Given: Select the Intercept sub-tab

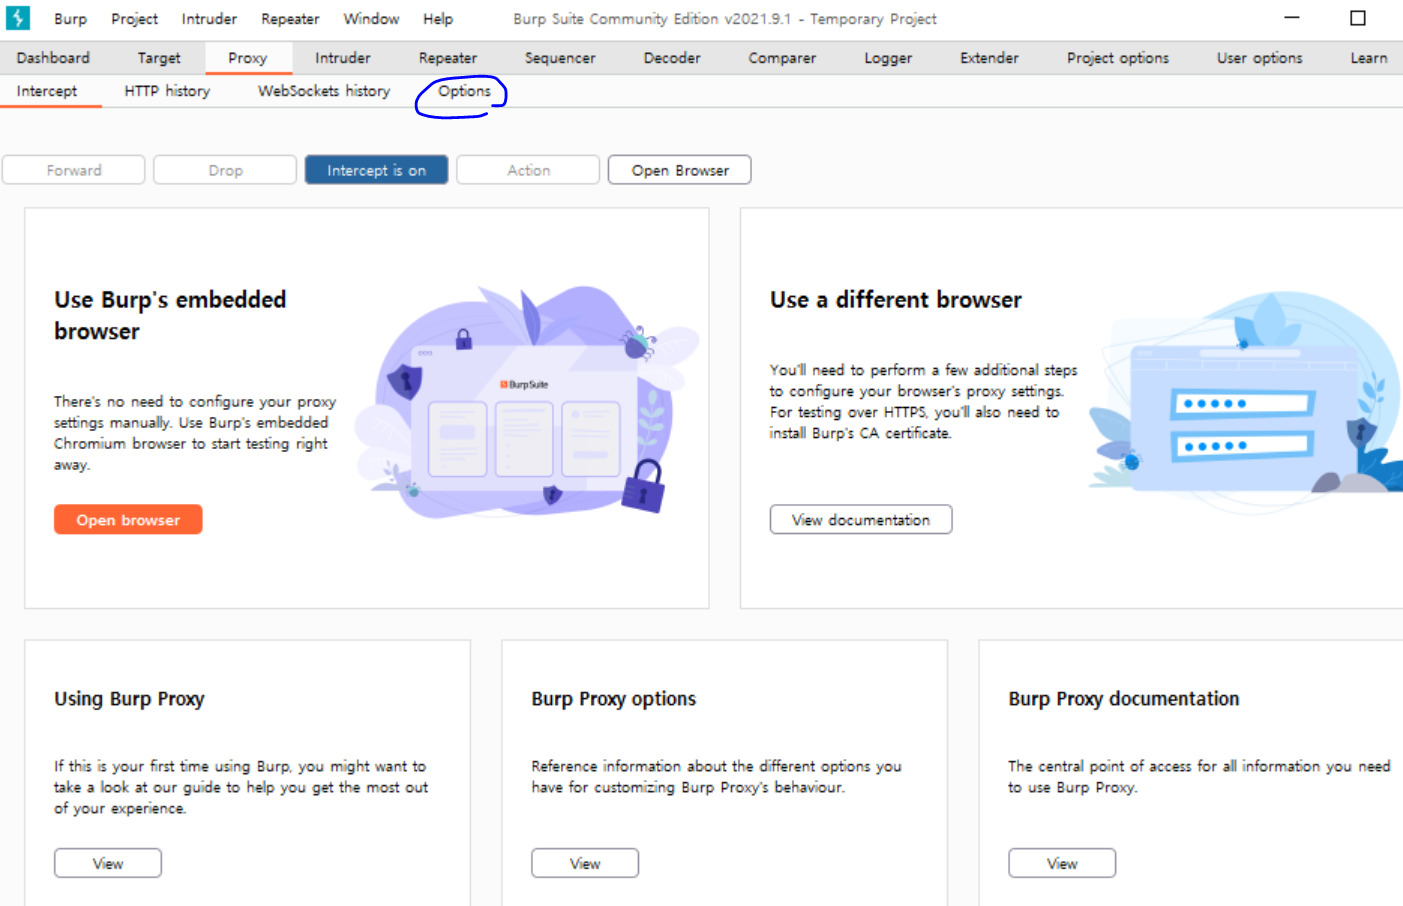Looking at the screenshot, I should pyautogui.click(x=47, y=91).
